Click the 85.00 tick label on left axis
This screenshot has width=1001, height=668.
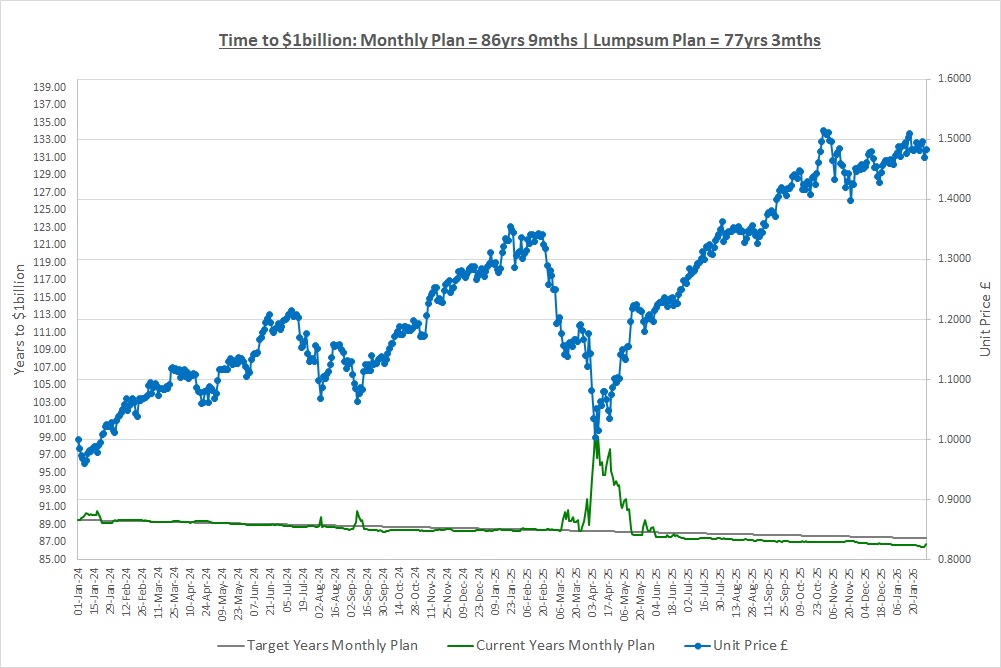point(50,559)
